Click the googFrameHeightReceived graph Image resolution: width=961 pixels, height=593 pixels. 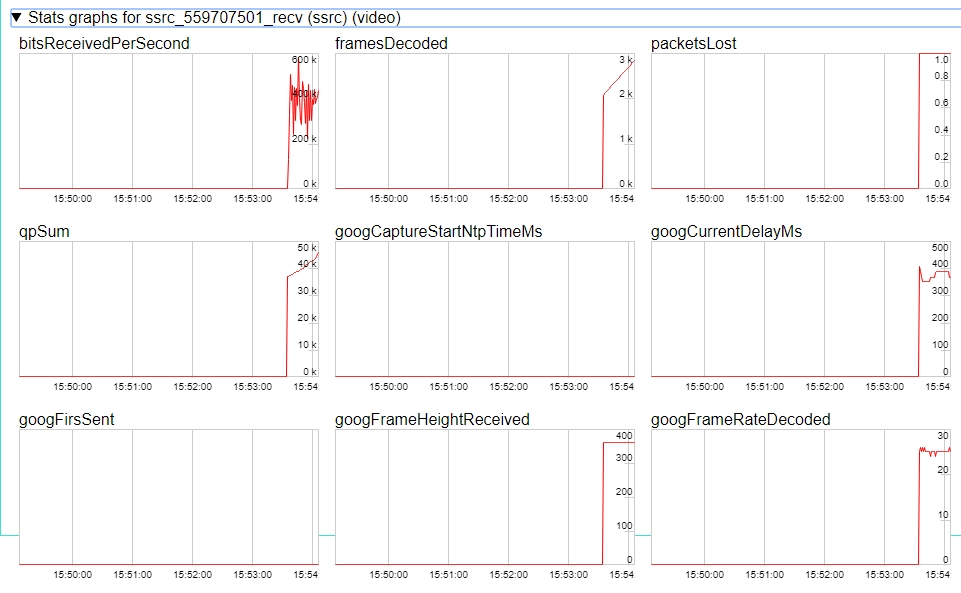[x=484, y=497]
